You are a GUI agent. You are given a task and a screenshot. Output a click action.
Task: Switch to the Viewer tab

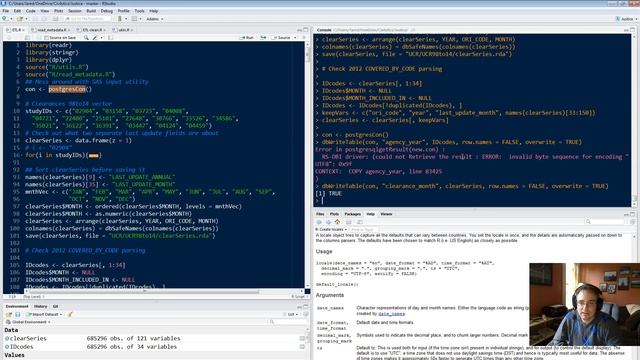(x=386, y=214)
